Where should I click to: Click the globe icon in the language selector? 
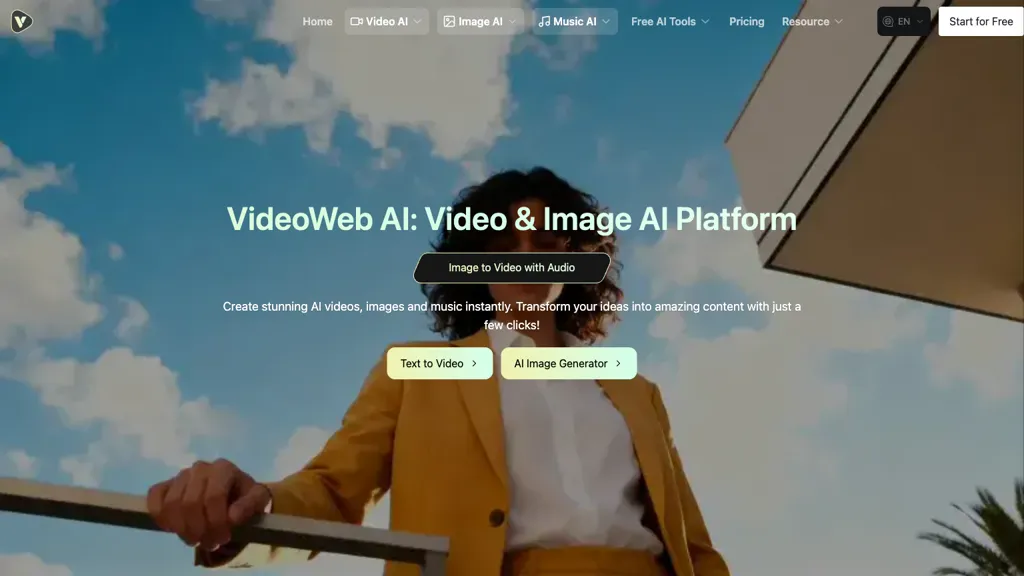(886, 21)
